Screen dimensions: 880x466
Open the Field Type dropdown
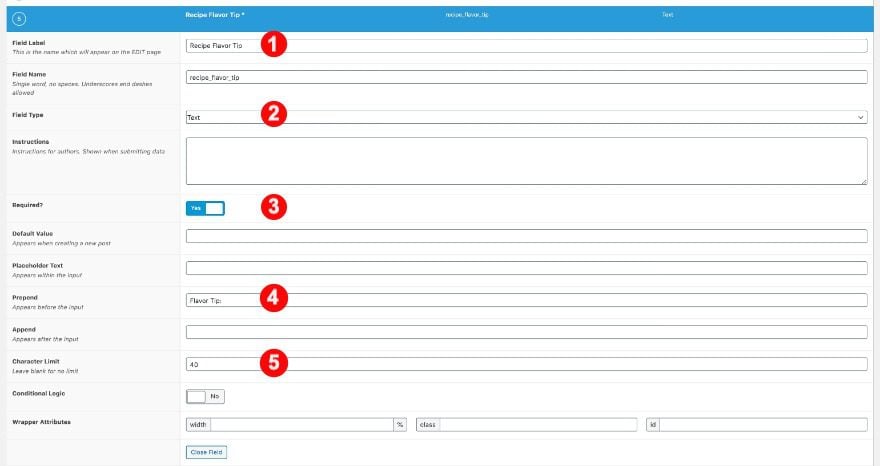tap(526, 117)
